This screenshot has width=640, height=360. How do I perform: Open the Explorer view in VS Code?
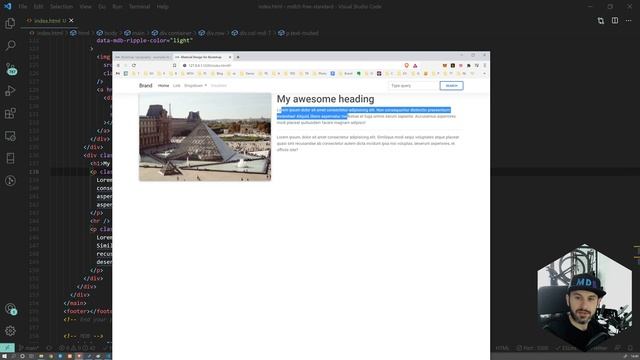10,23
